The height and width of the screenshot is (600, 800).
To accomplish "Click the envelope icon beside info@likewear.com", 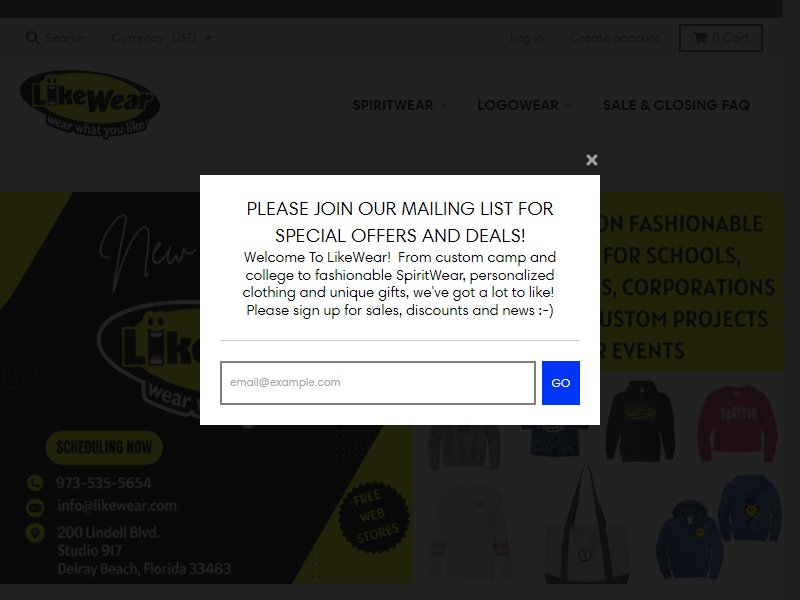I will [35, 507].
